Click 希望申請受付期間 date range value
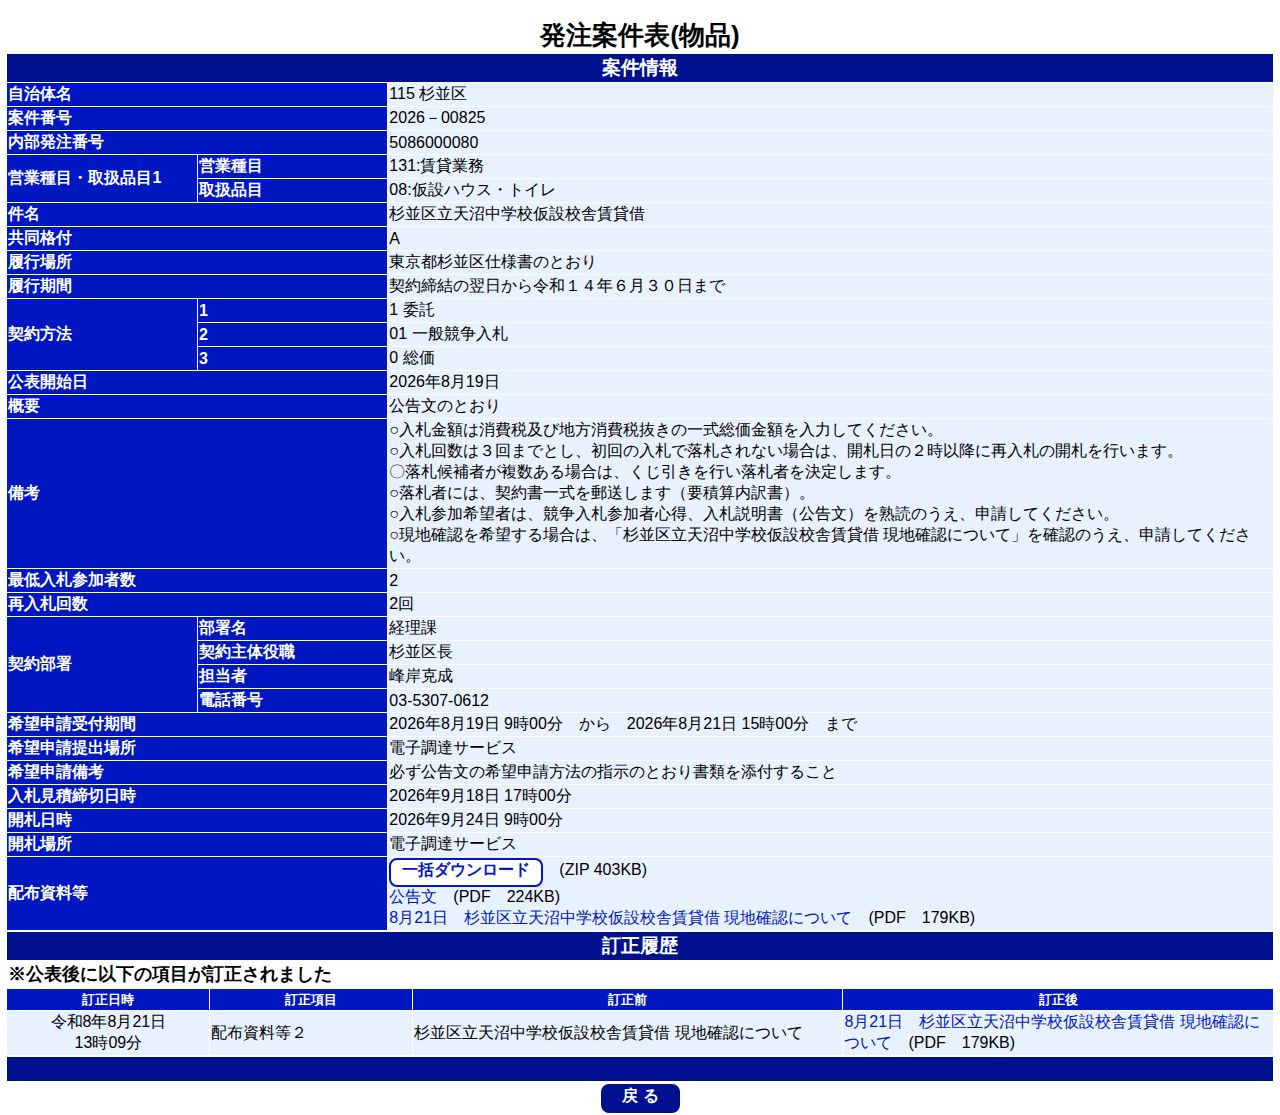The width and height of the screenshot is (1280, 1115). point(623,724)
